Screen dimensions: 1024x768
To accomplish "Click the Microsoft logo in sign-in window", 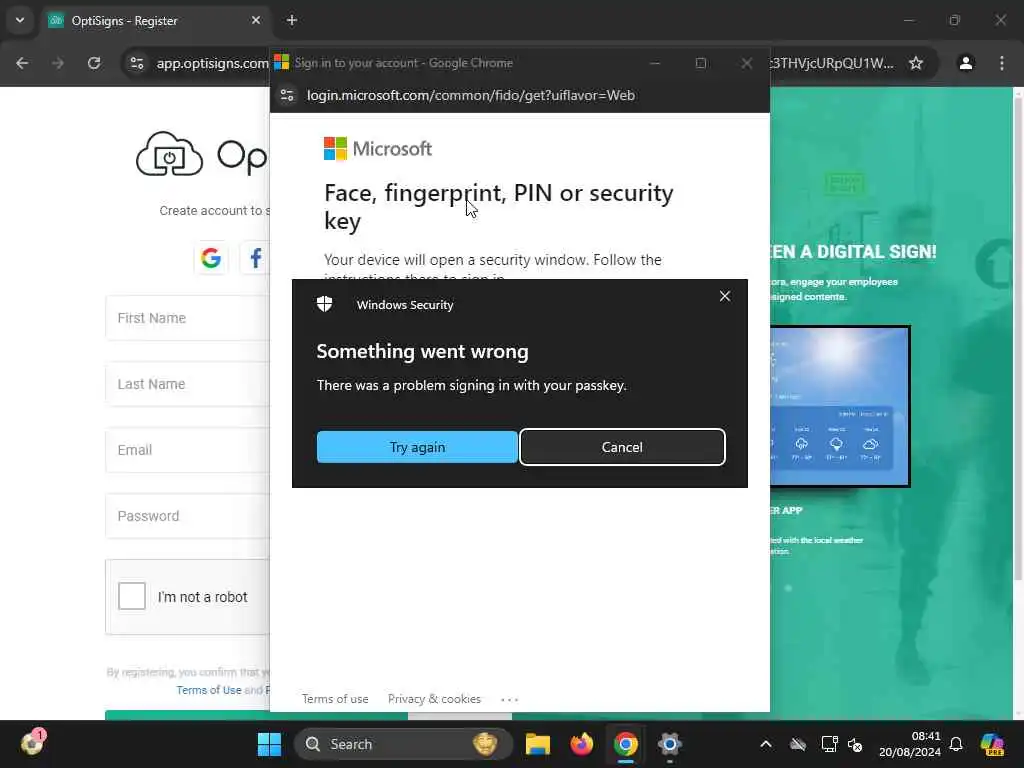I will pos(377,149).
